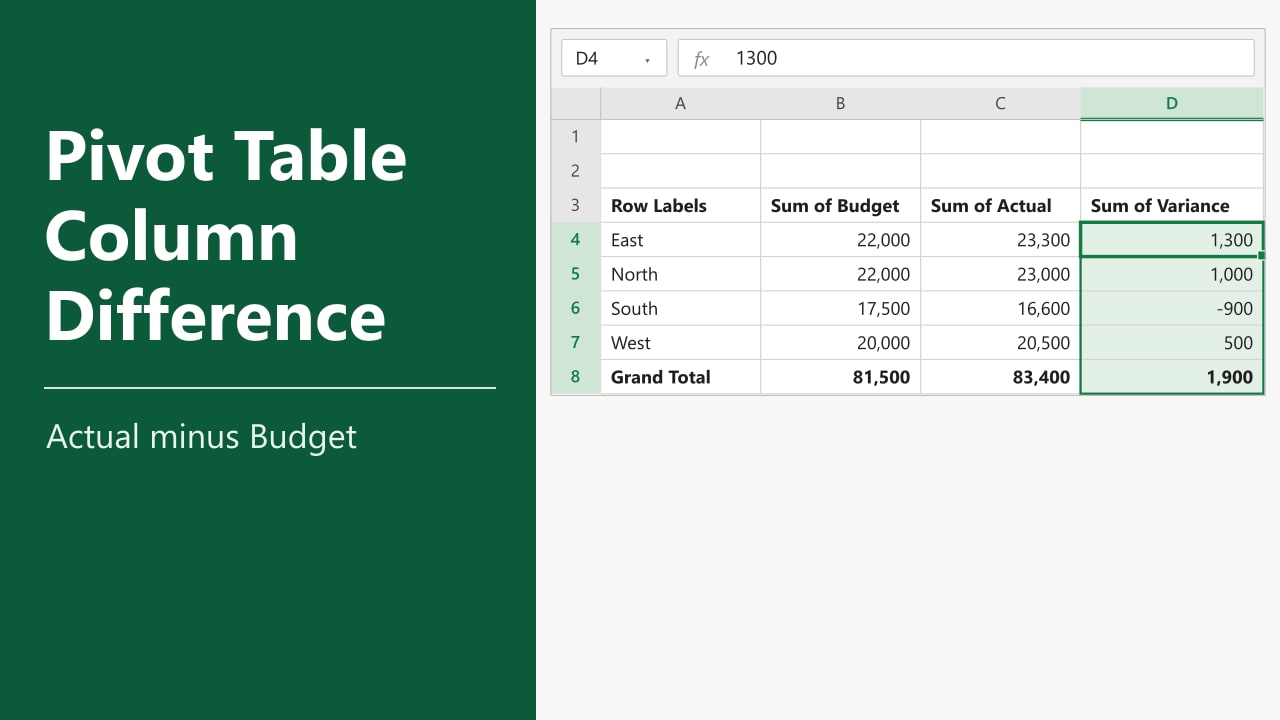Select the 'Grand Total' label cell
The height and width of the screenshot is (720, 1280).
(x=681, y=376)
